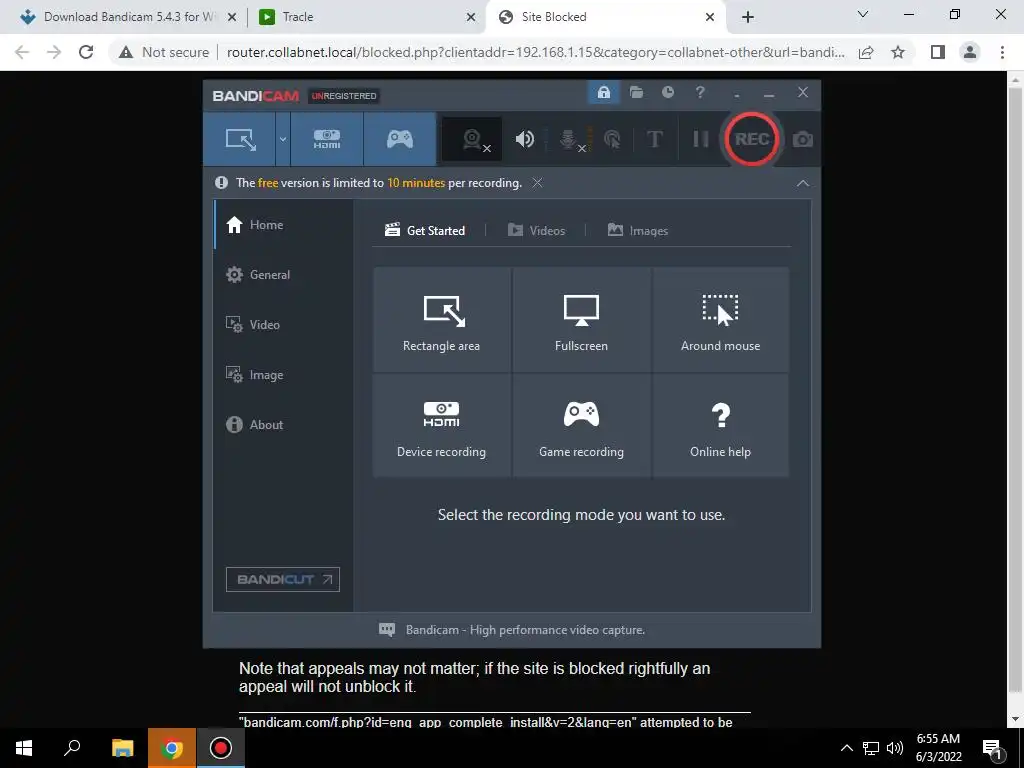Open Image settings in sidebar

tap(283, 375)
